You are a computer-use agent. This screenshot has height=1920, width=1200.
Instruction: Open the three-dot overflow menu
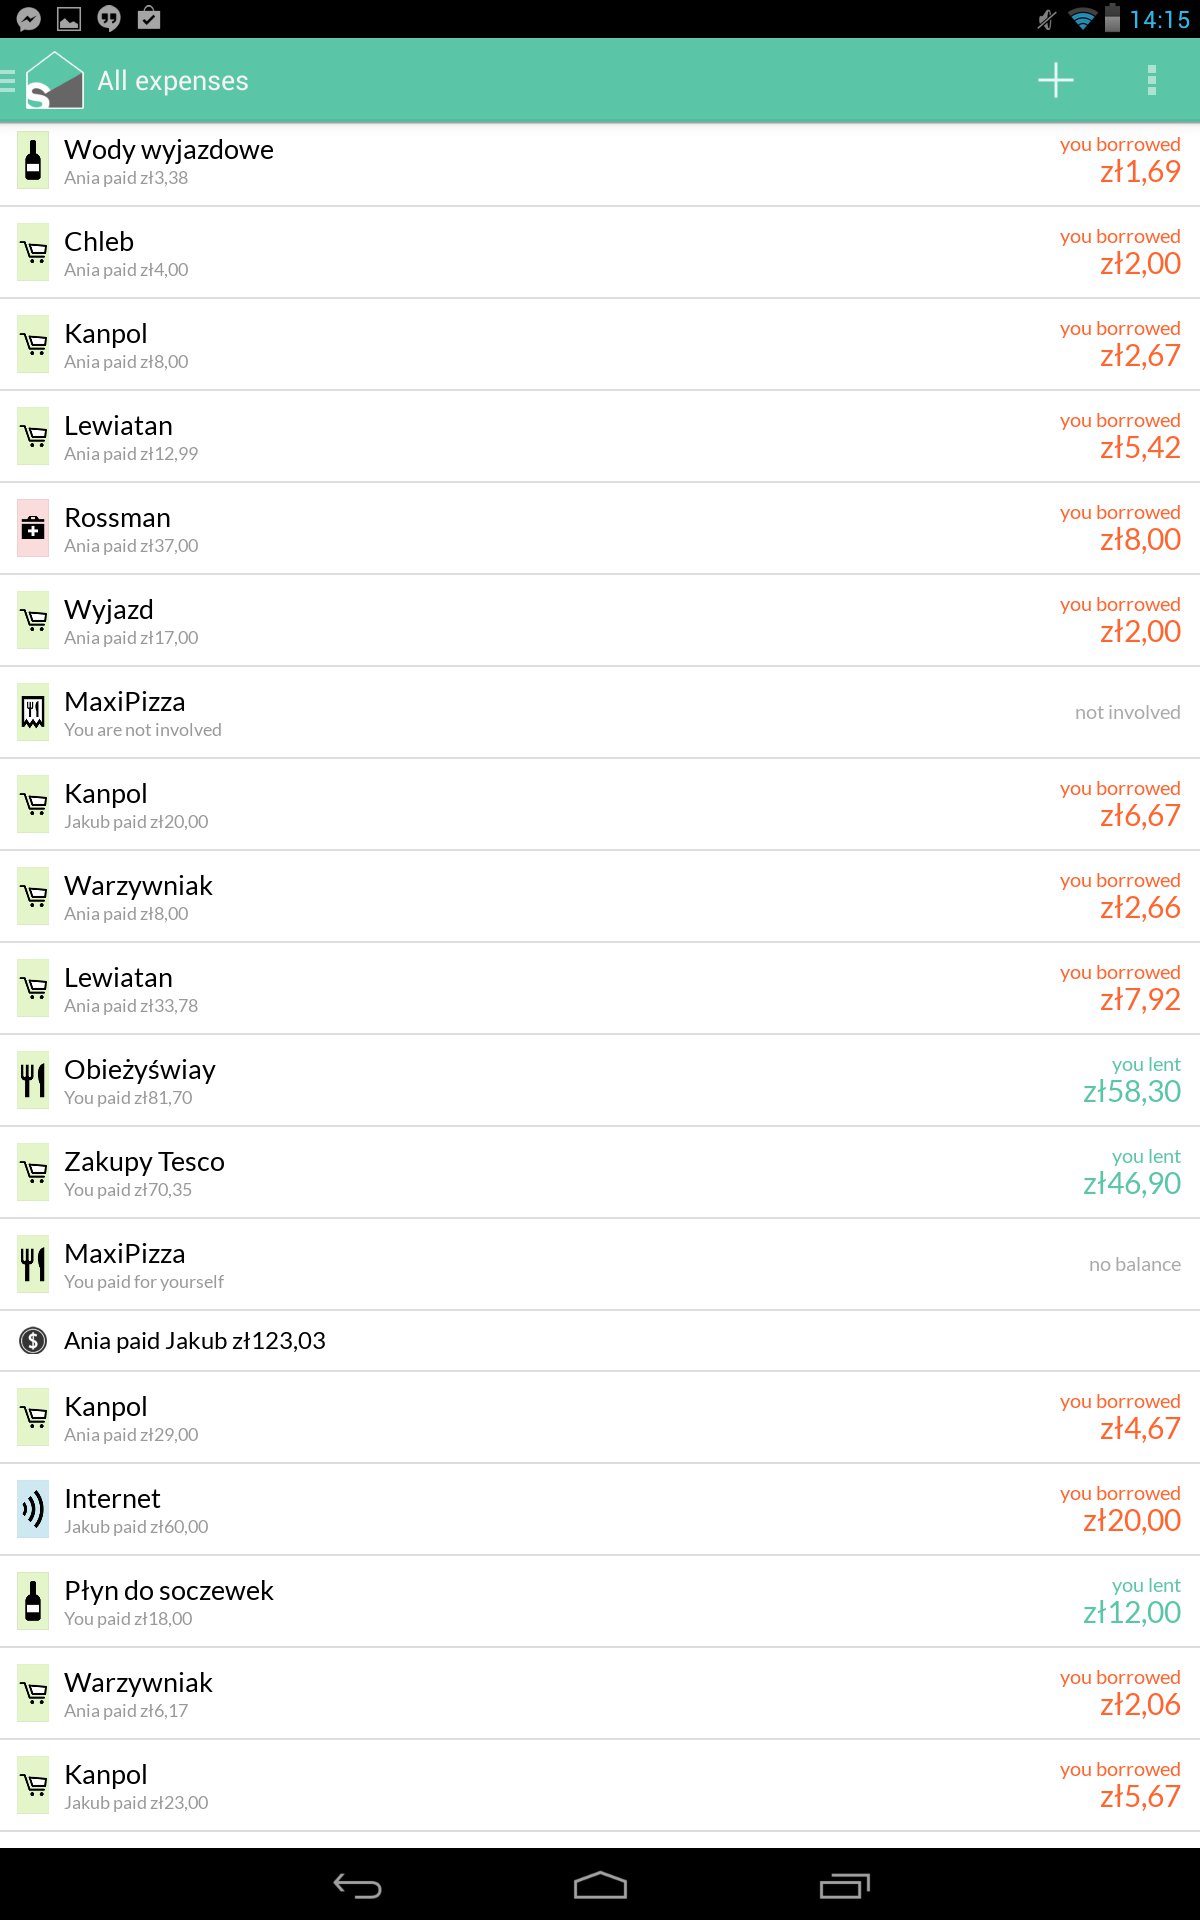[x=1151, y=81]
